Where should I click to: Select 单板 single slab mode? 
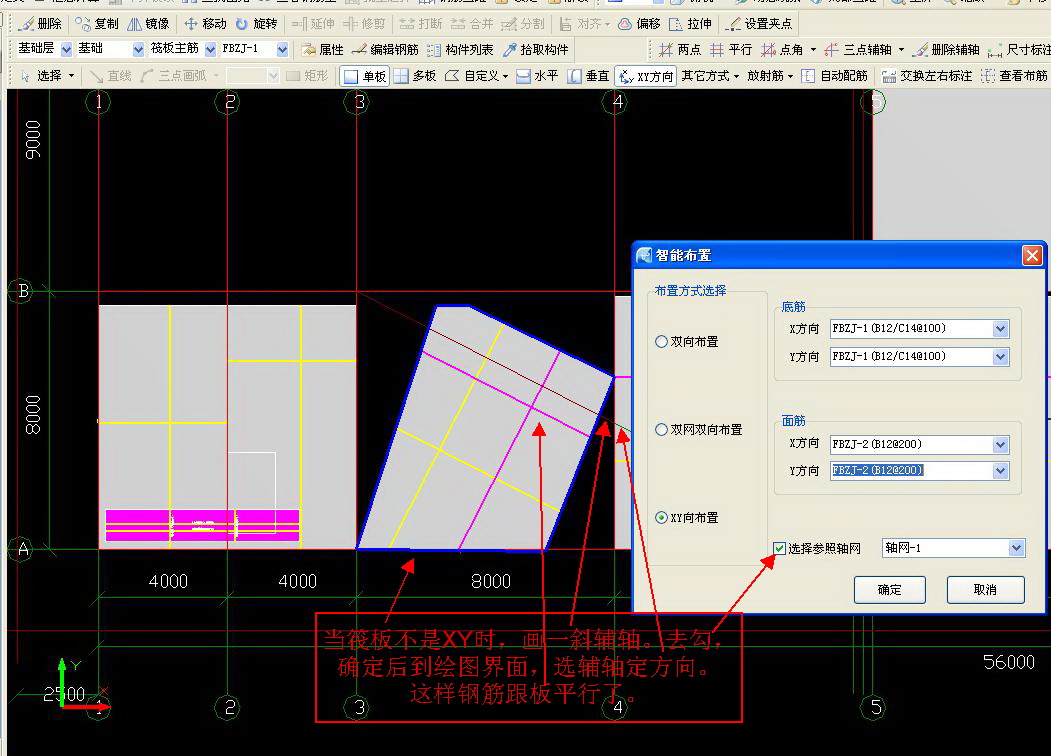tap(365, 76)
